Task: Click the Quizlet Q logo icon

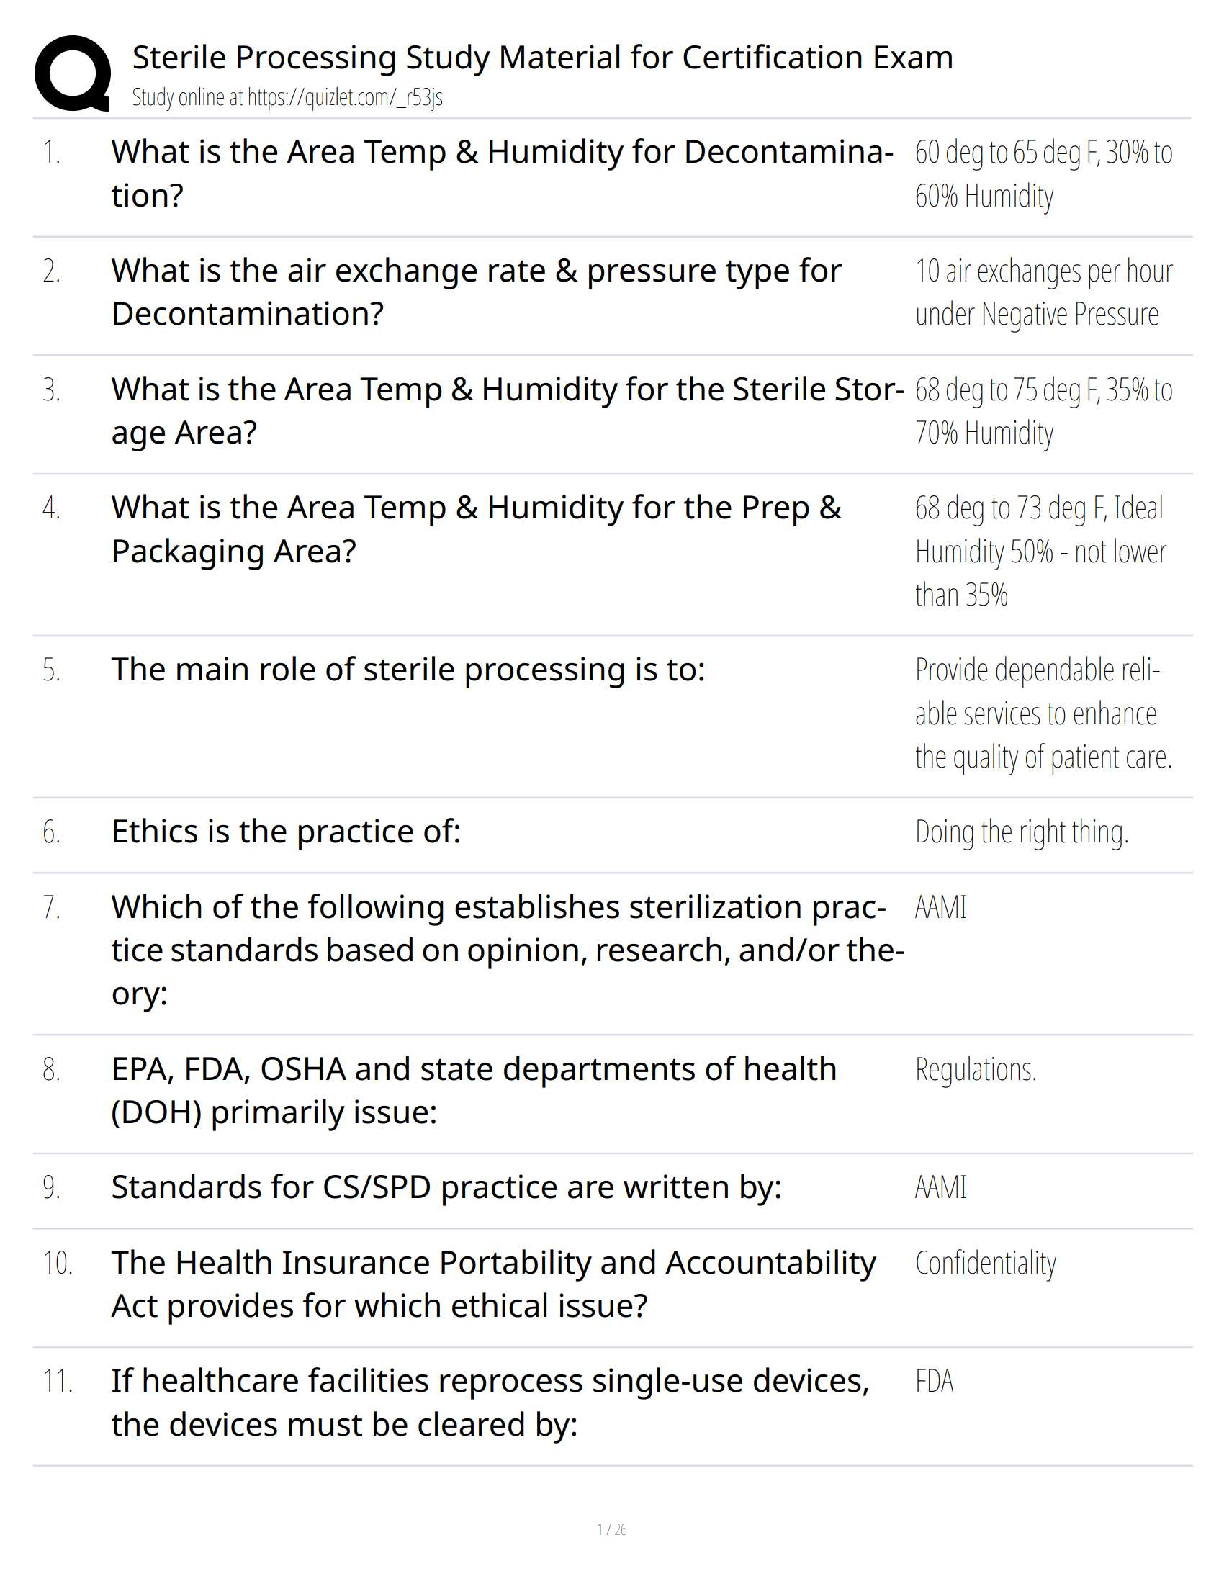Action: pyautogui.click(x=71, y=73)
